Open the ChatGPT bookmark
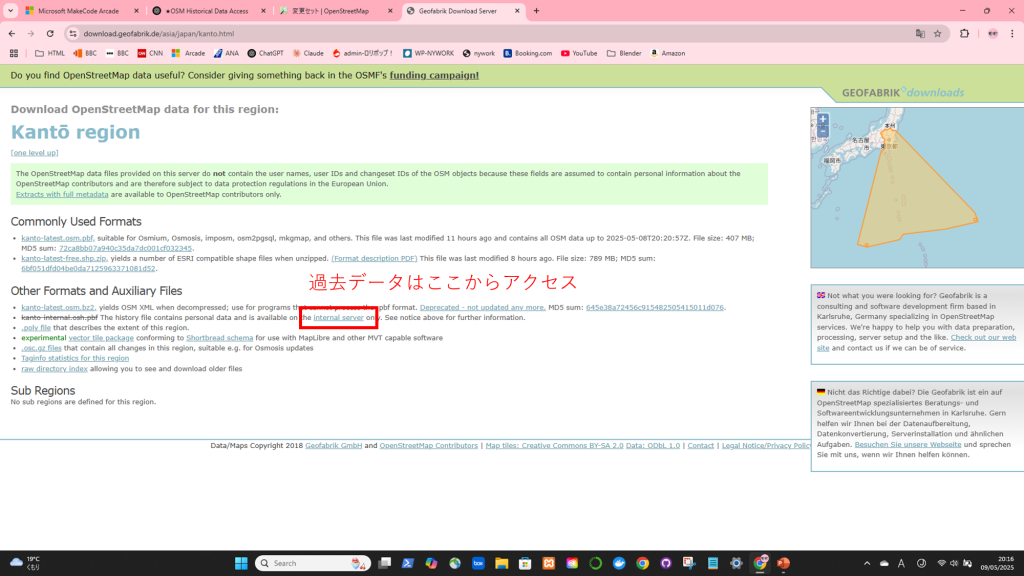Viewport: 1024px width, 576px height. pyautogui.click(x=265, y=53)
